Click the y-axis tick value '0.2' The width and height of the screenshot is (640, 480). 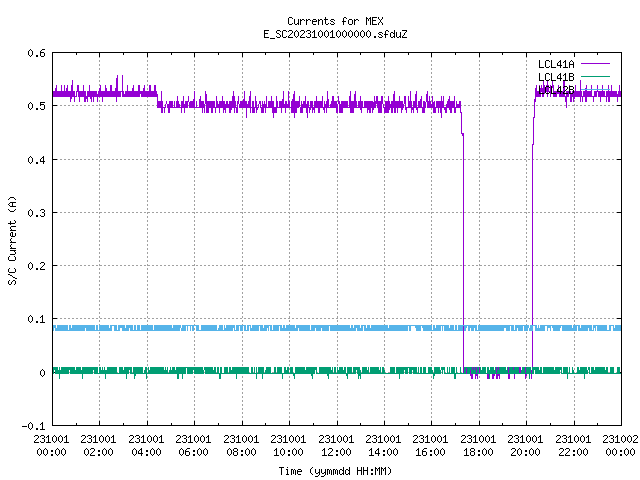tap(36, 266)
